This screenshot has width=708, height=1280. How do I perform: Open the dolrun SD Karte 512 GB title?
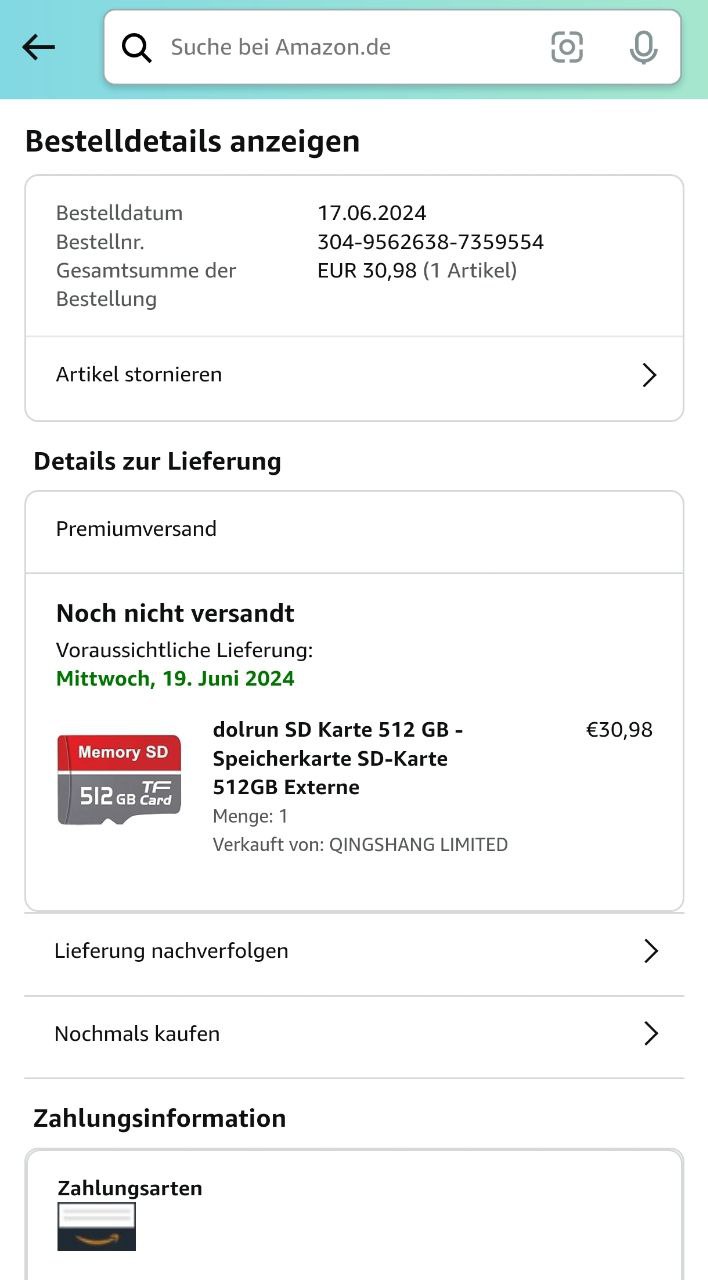click(337, 758)
